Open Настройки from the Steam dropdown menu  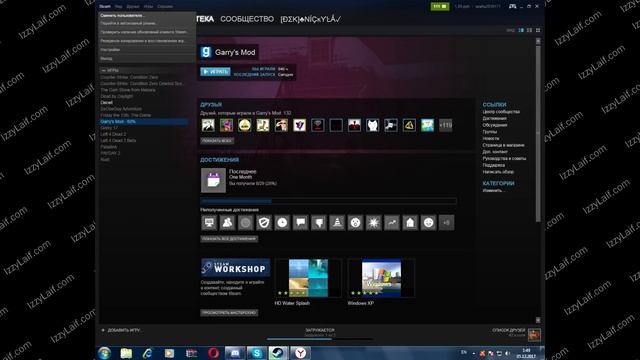[x=110, y=50]
